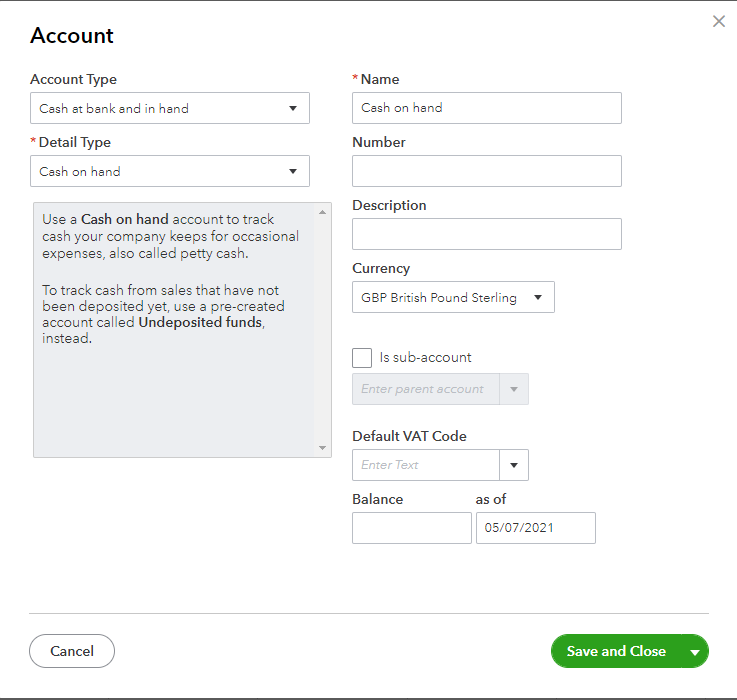Click the as of date field
Screen dimensions: 737x700
click(536, 528)
